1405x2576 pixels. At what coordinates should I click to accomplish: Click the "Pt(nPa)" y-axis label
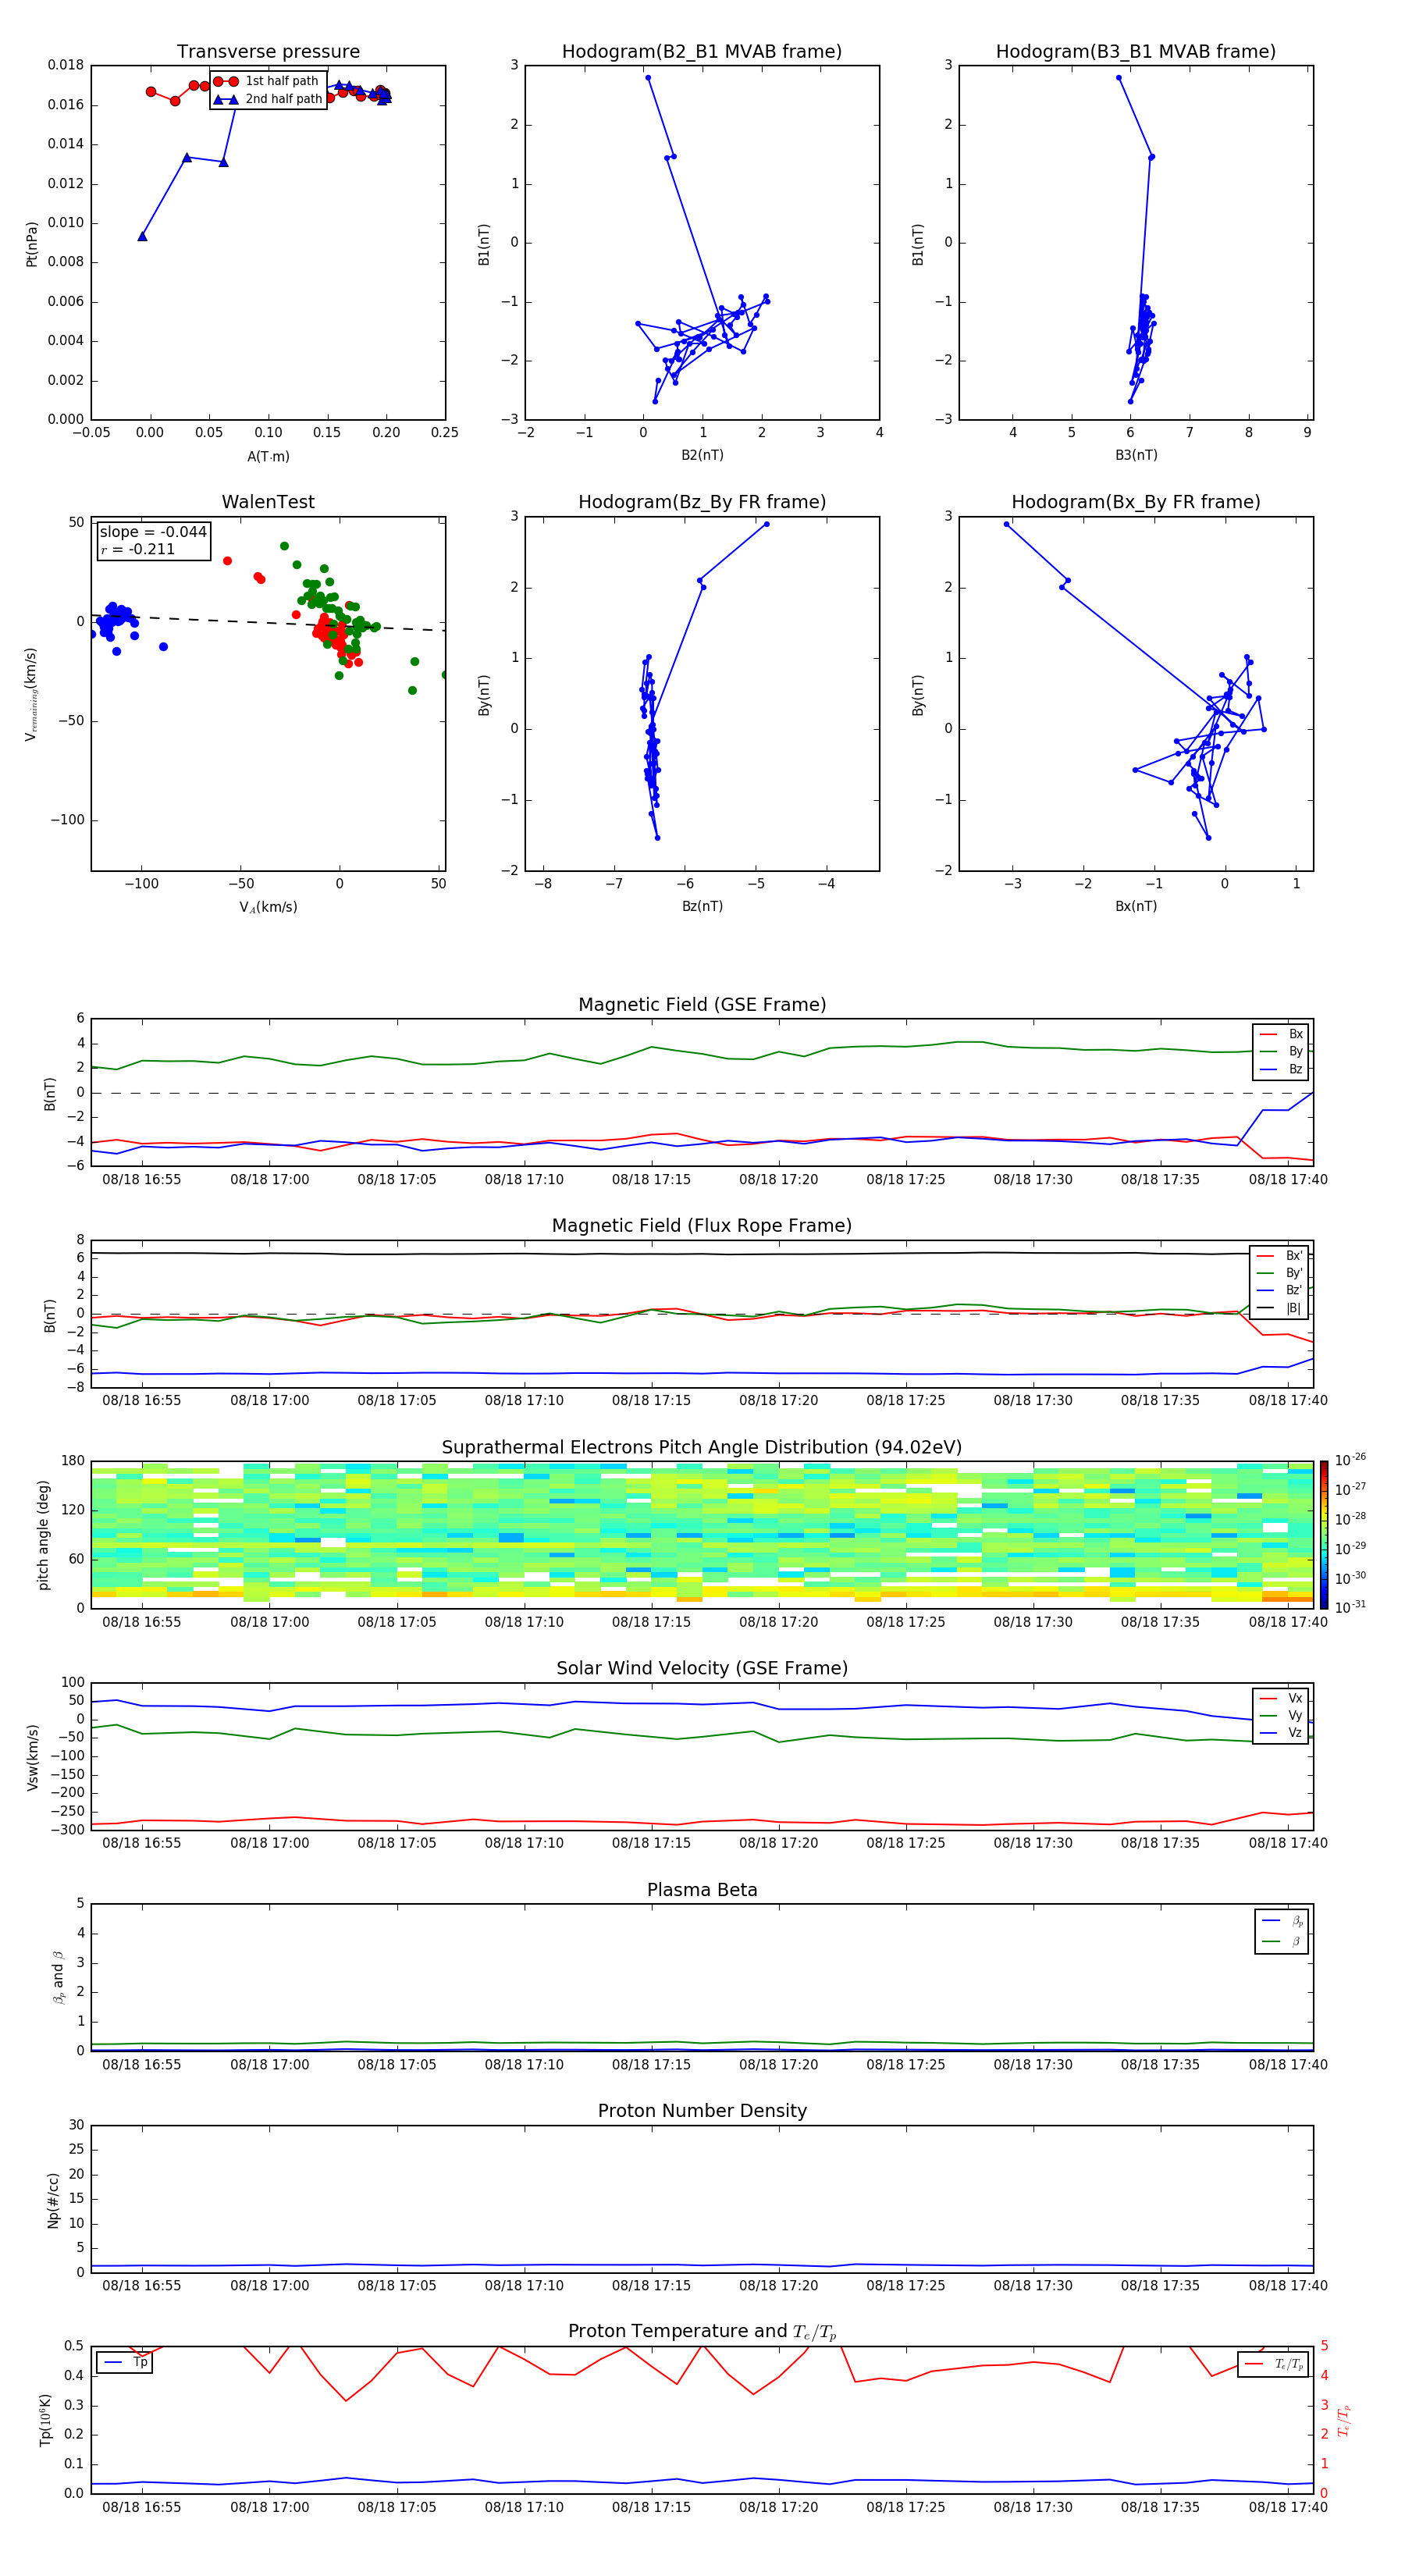(x=32, y=243)
